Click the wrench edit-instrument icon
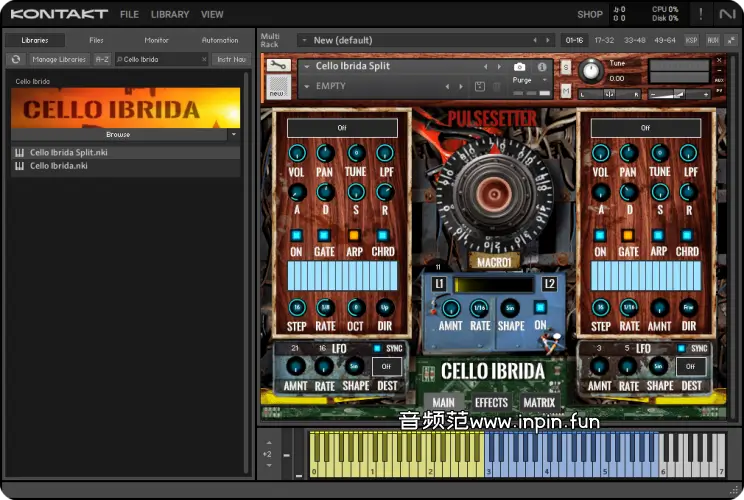The image size is (744, 500). [279, 66]
